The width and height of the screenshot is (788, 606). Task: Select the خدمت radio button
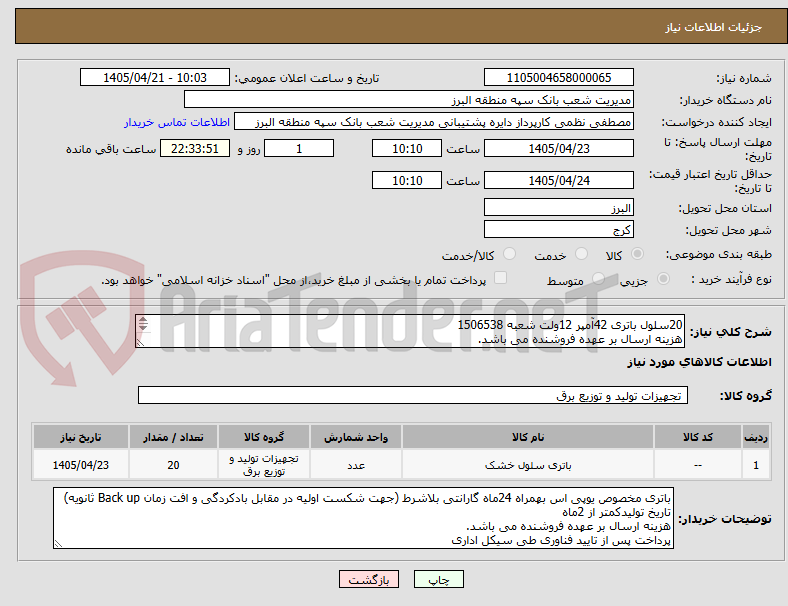[581, 254]
